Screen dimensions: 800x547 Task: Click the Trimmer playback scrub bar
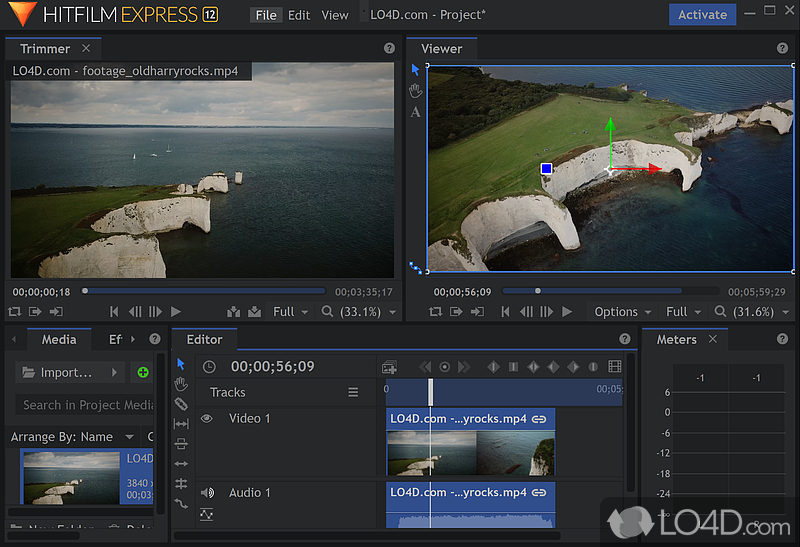pos(204,291)
